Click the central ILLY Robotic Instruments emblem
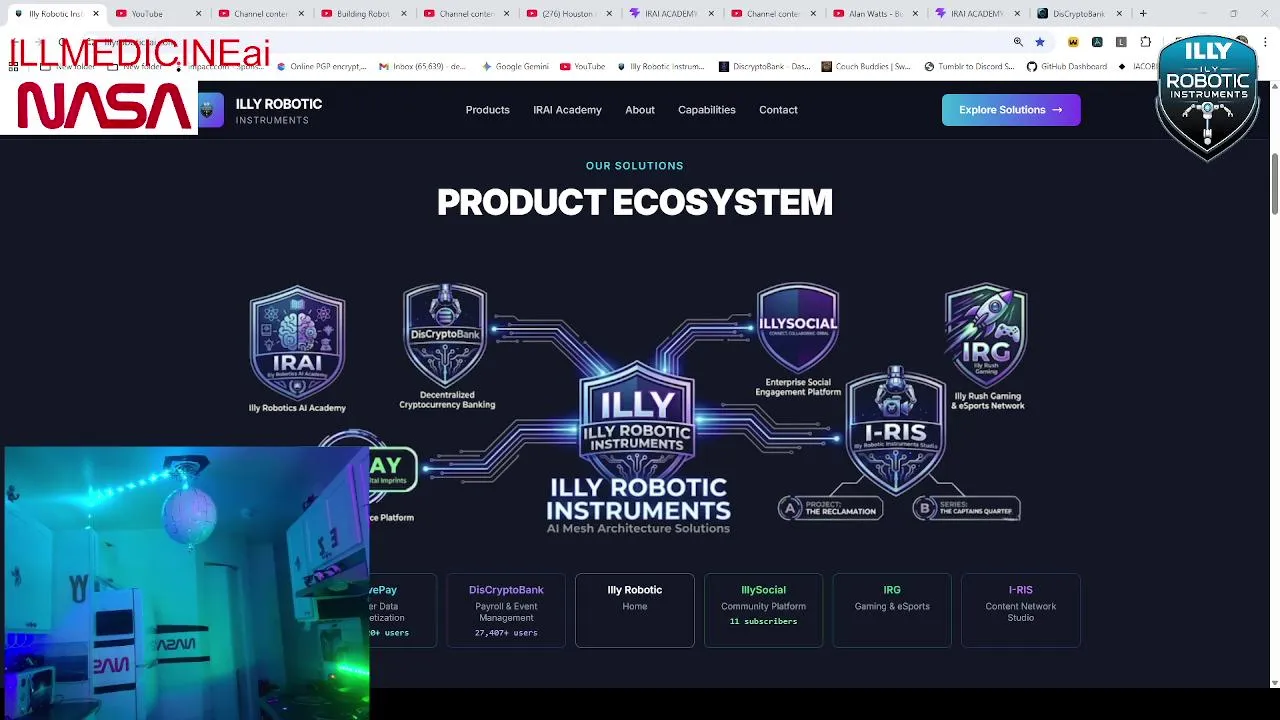Screen dimensions: 1280x720 (x=637, y=422)
